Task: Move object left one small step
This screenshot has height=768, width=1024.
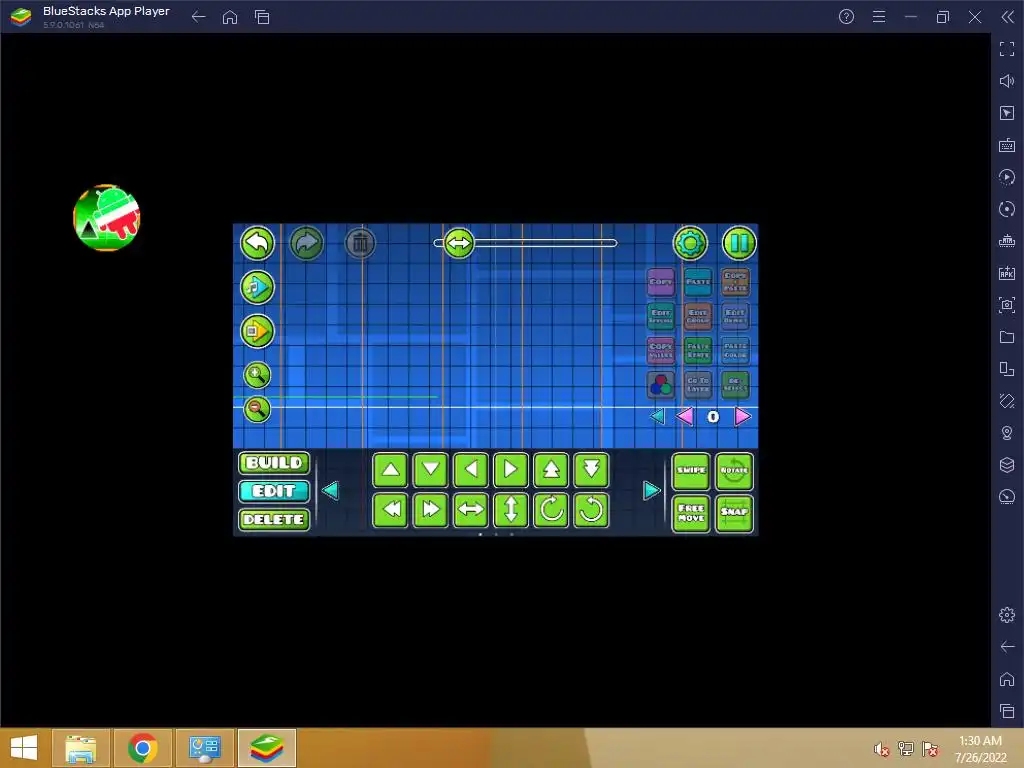Action: pyautogui.click(x=471, y=470)
